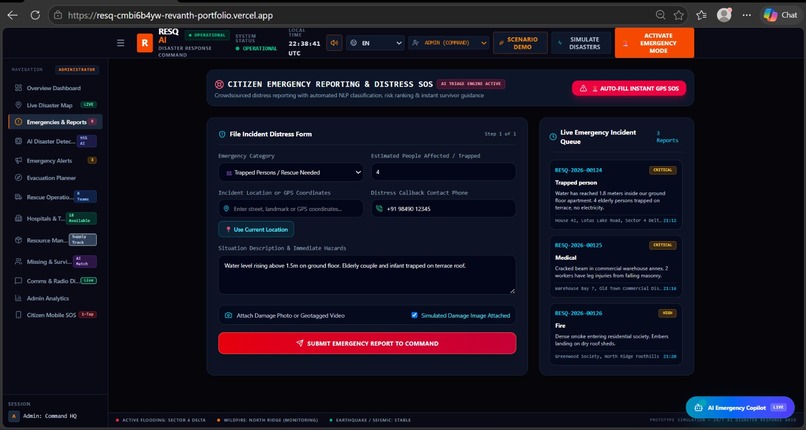Click the Overview Dashboard grid icon

(x=19, y=88)
